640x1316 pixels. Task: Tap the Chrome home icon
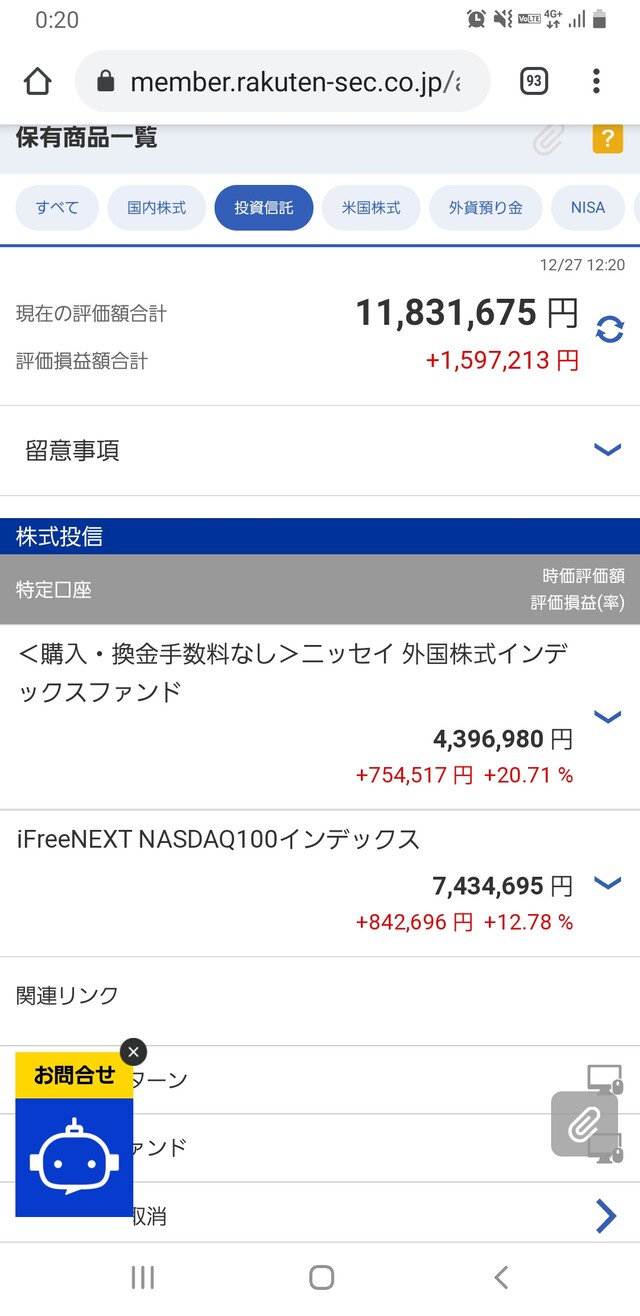click(37, 82)
